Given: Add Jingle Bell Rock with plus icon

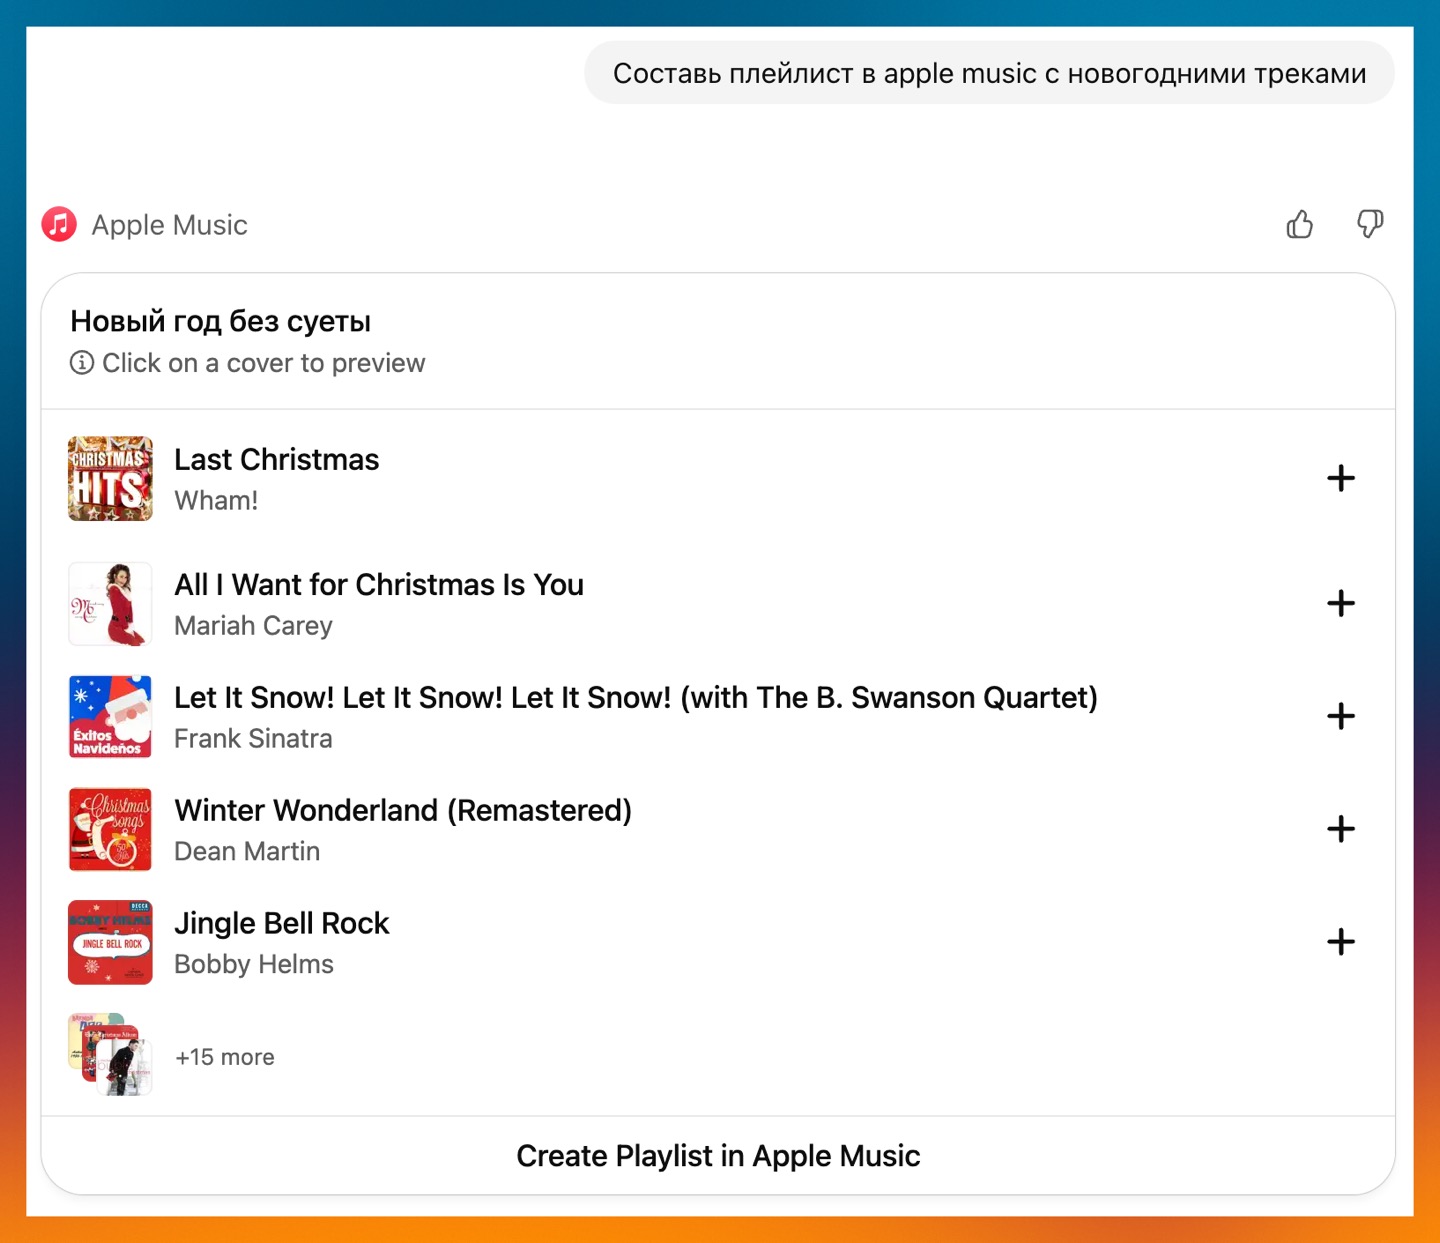Looking at the screenshot, I should [x=1340, y=942].
